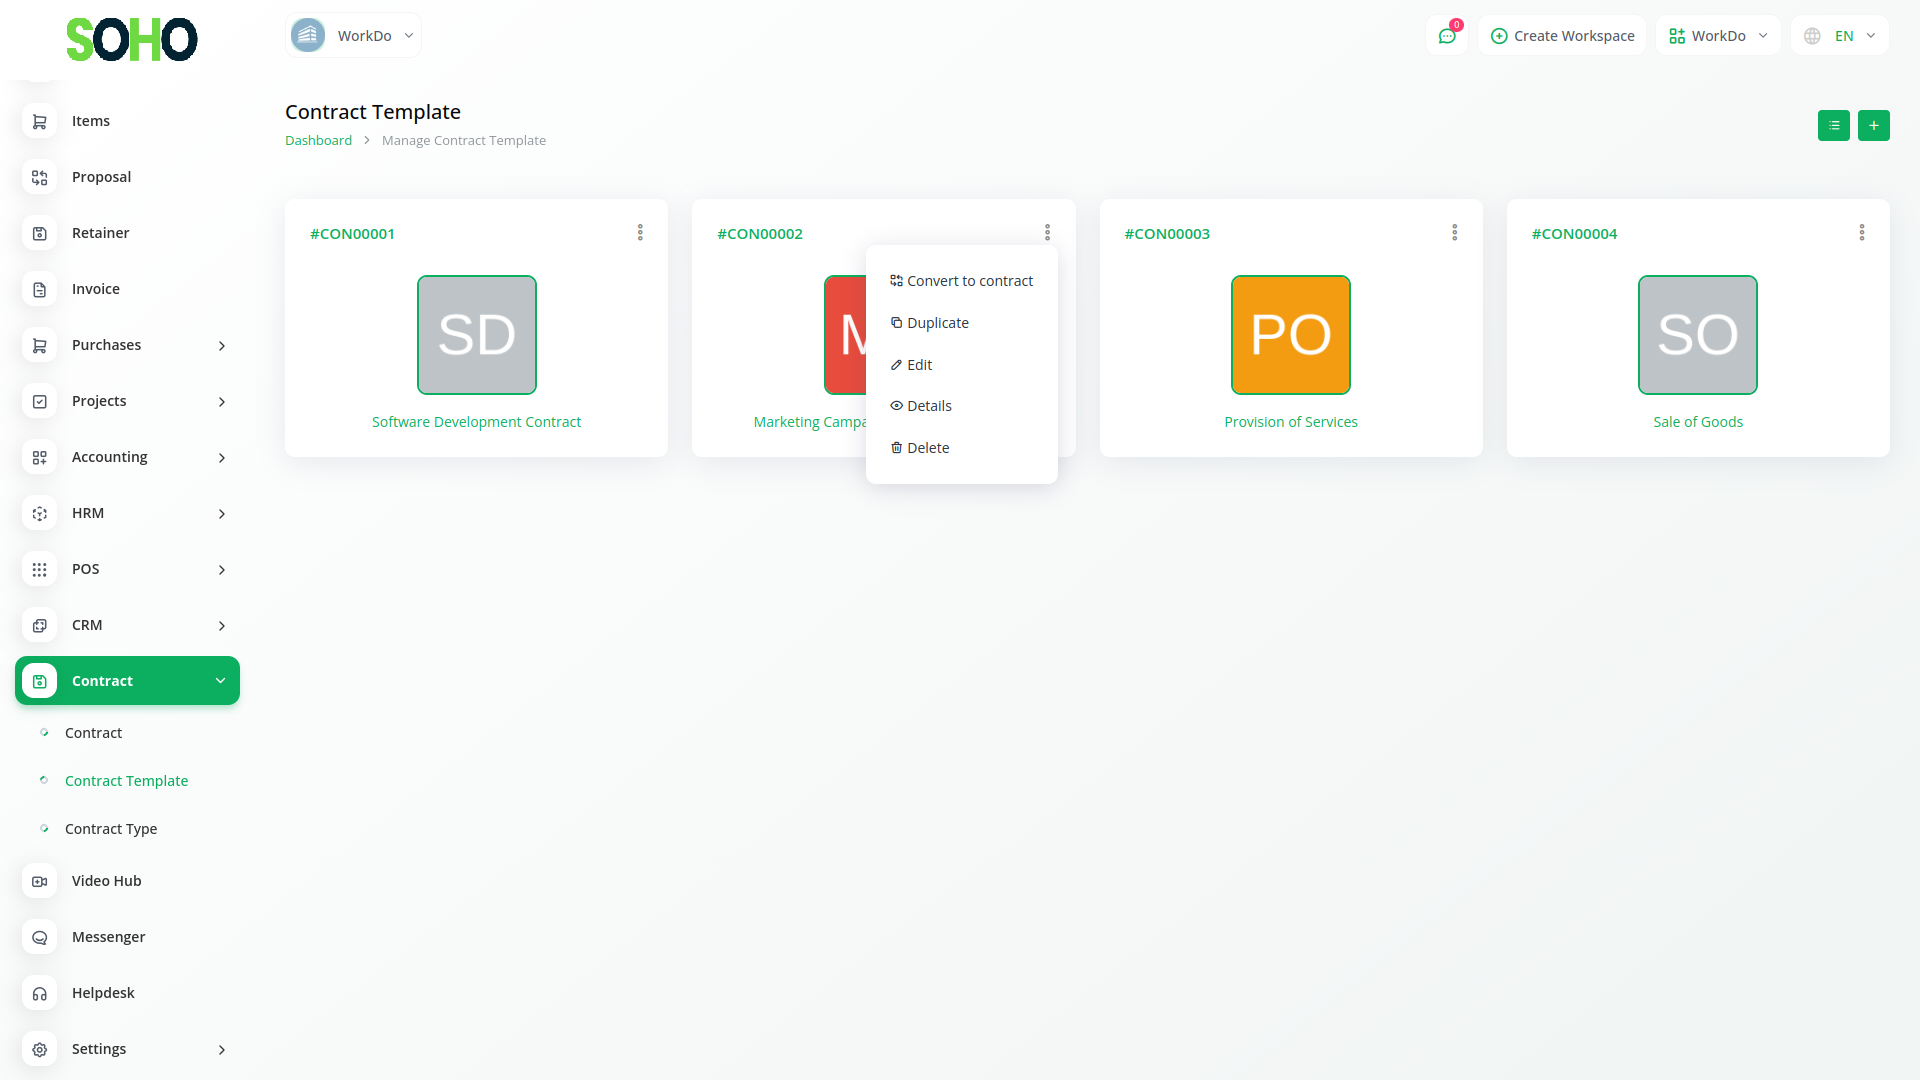Click the Helpdesk headset icon
Image resolution: width=1920 pixels, height=1080 pixels.
(x=40, y=993)
